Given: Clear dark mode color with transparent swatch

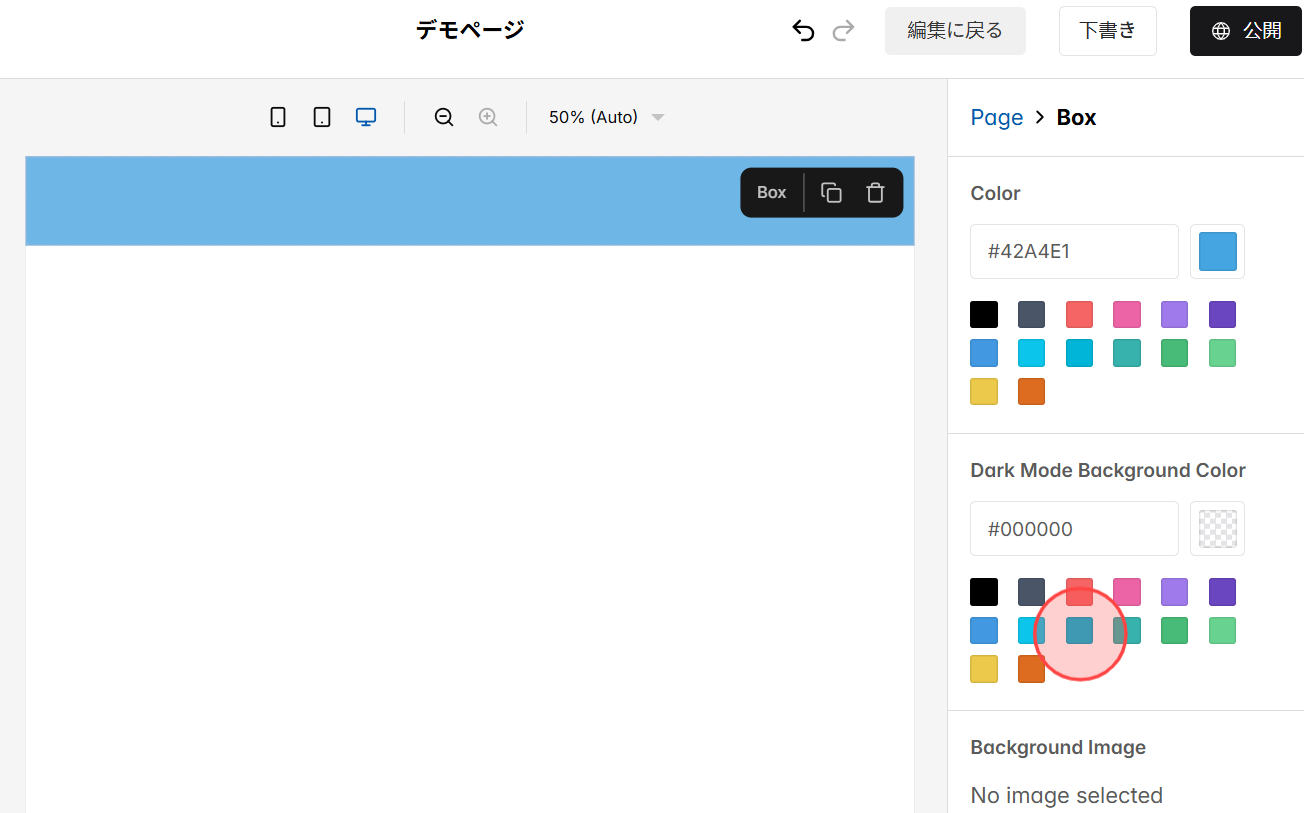Looking at the screenshot, I should click(x=1217, y=528).
